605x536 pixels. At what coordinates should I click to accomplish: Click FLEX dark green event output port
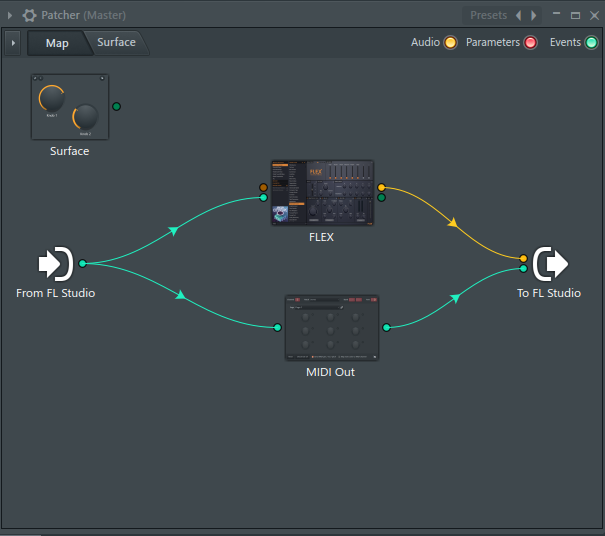(381, 198)
